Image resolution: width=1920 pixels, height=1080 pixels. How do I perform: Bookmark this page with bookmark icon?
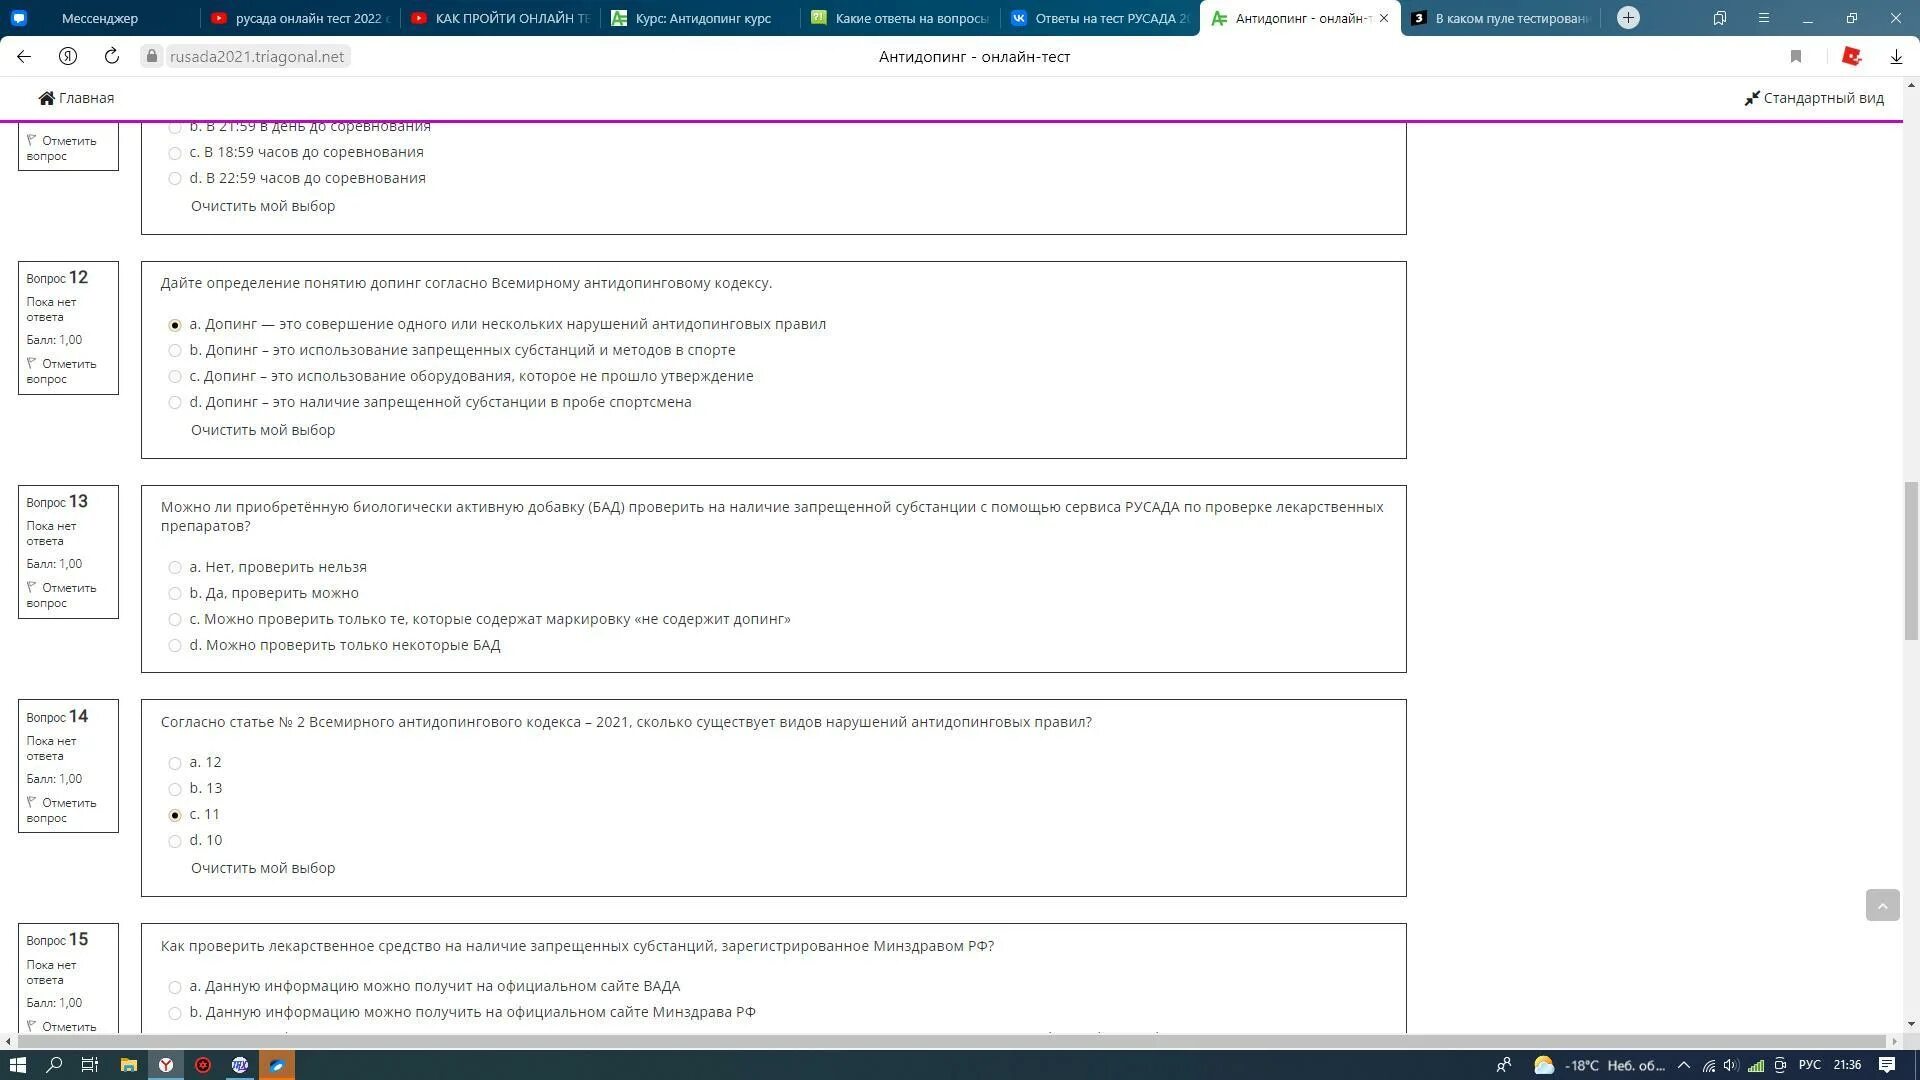[1796, 57]
